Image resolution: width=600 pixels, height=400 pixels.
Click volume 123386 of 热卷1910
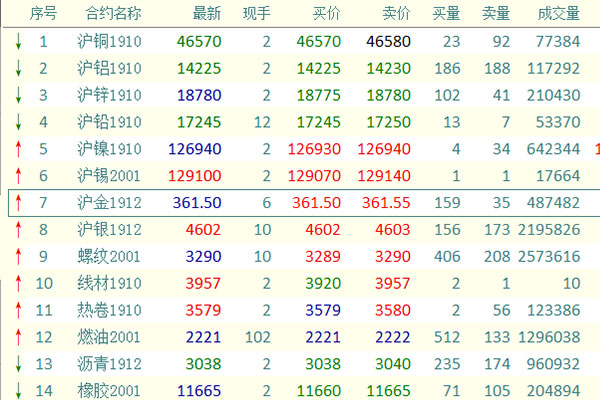click(554, 310)
